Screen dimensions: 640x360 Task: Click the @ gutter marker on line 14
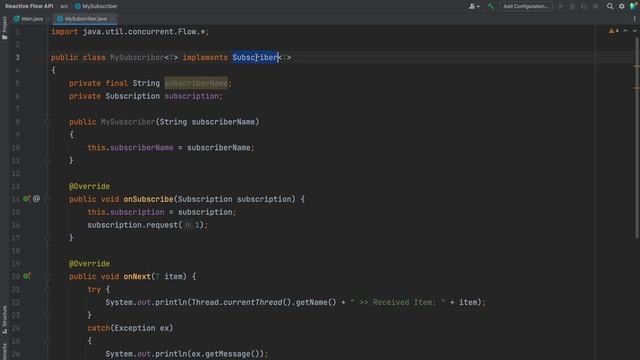[36, 199]
